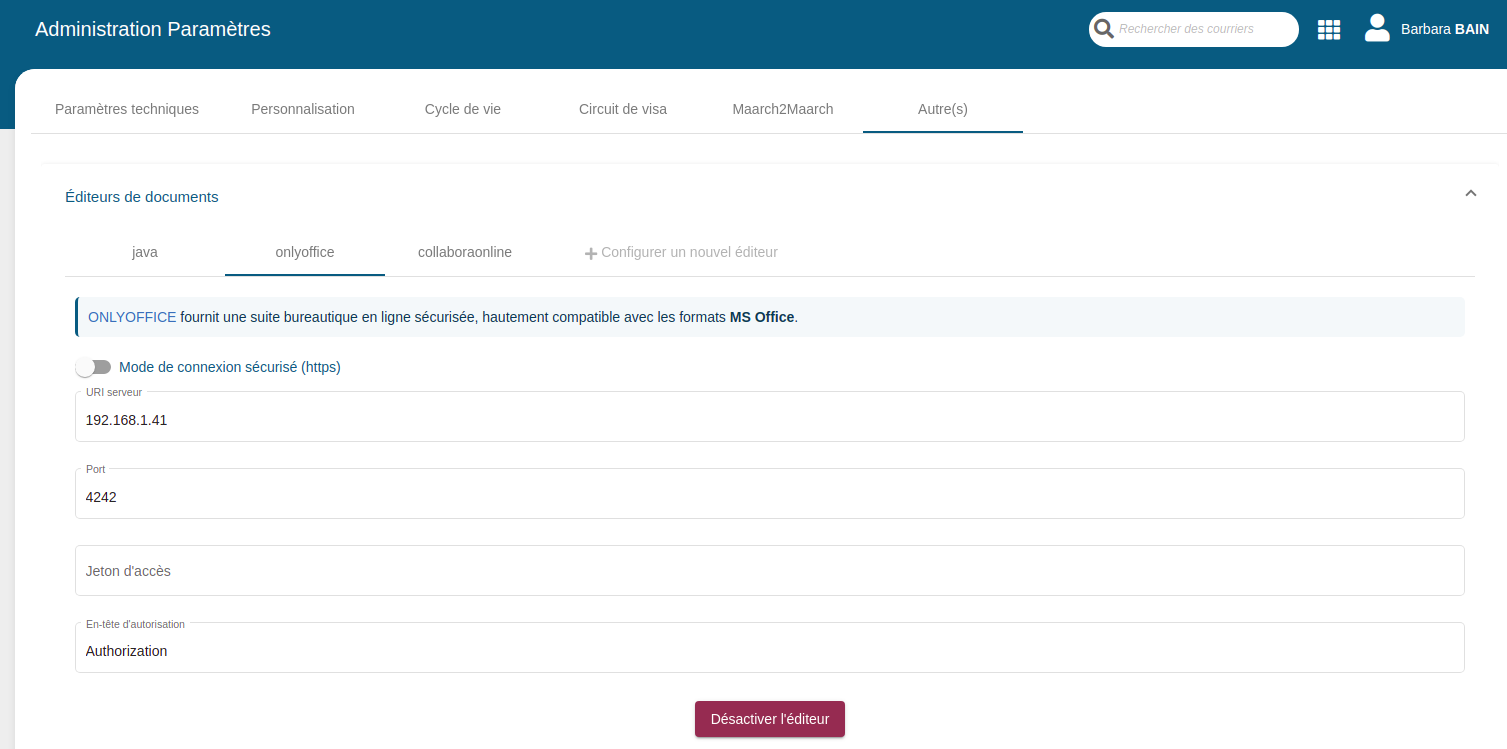
Task: Click the Désactiver l'éditeur button
Action: point(769,719)
